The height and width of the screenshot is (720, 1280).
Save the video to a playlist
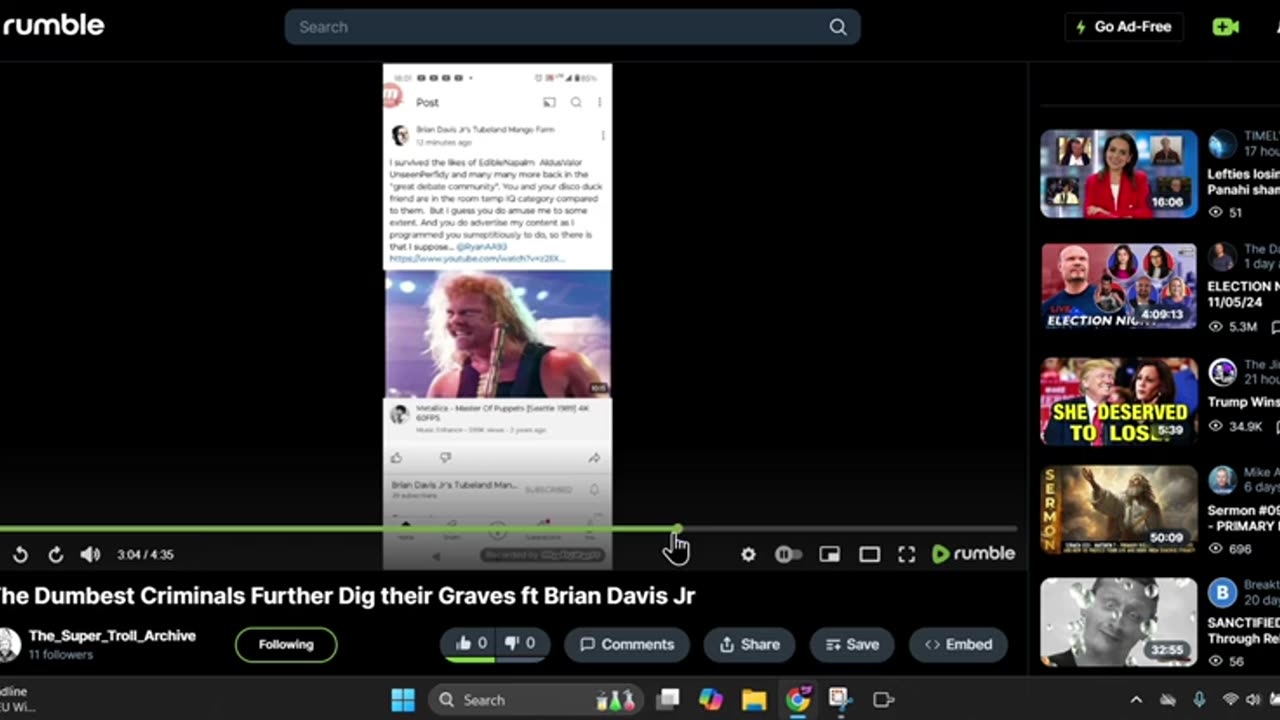point(852,644)
